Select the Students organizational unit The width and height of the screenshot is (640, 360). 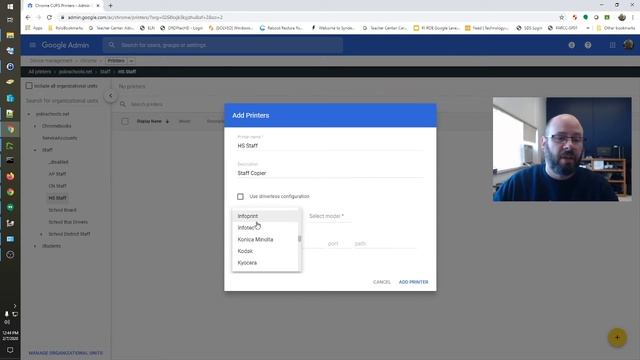pyautogui.click(x=51, y=246)
